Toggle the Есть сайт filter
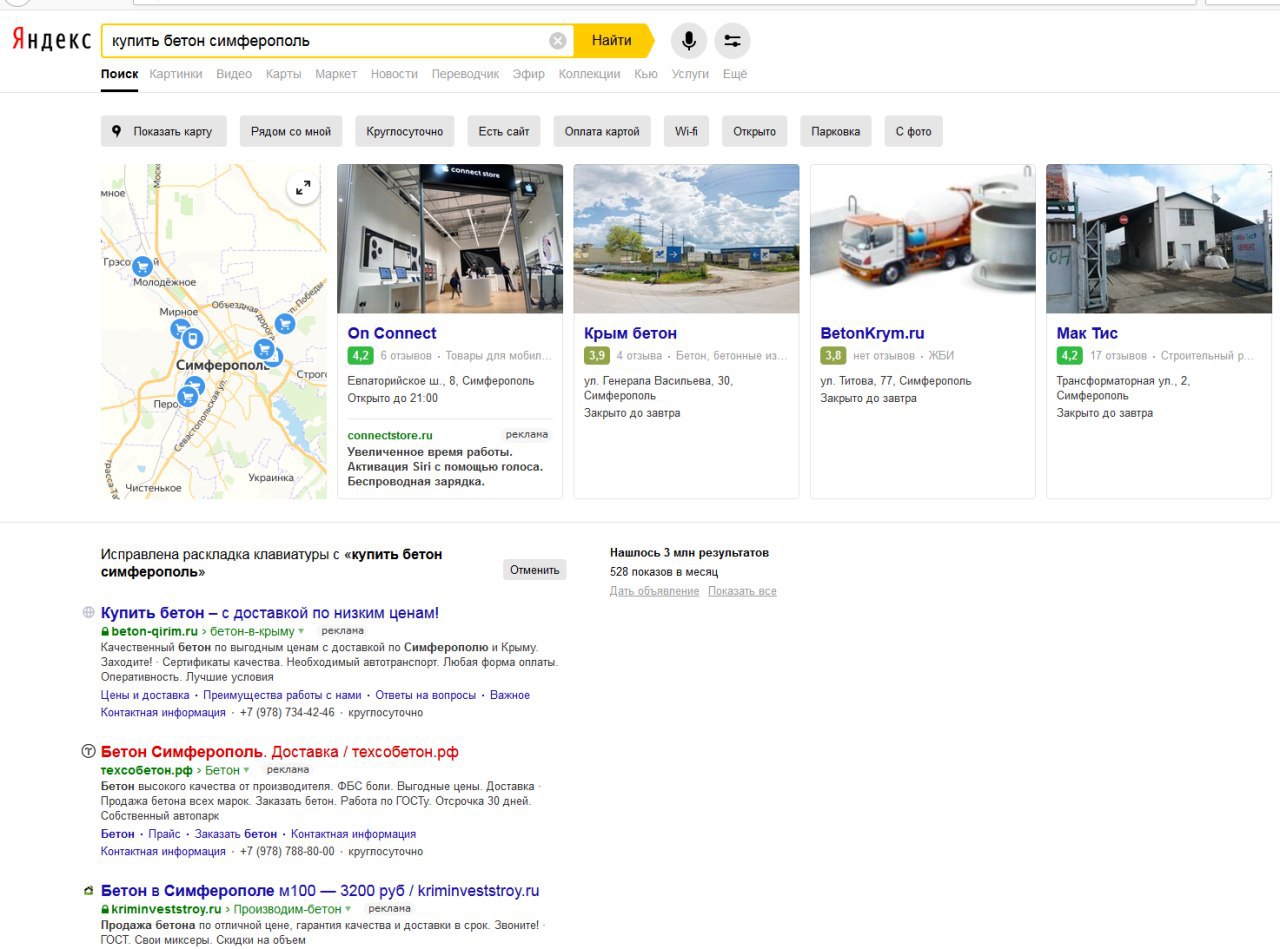This screenshot has height=949, width=1280. click(504, 131)
